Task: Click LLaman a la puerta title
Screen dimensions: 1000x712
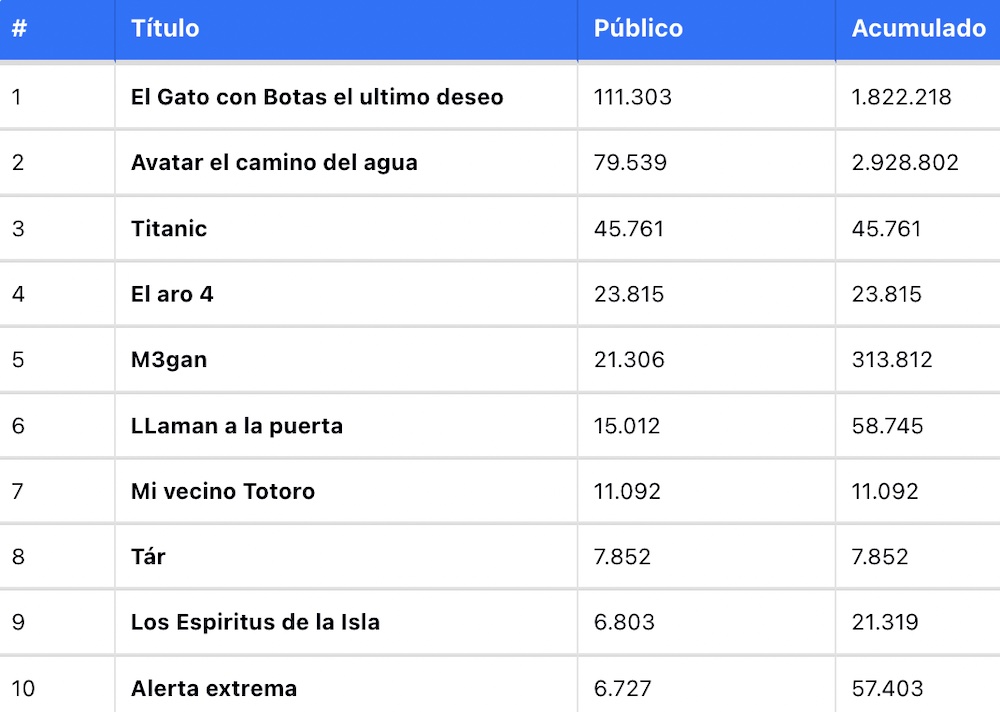Action: [x=237, y=426]
